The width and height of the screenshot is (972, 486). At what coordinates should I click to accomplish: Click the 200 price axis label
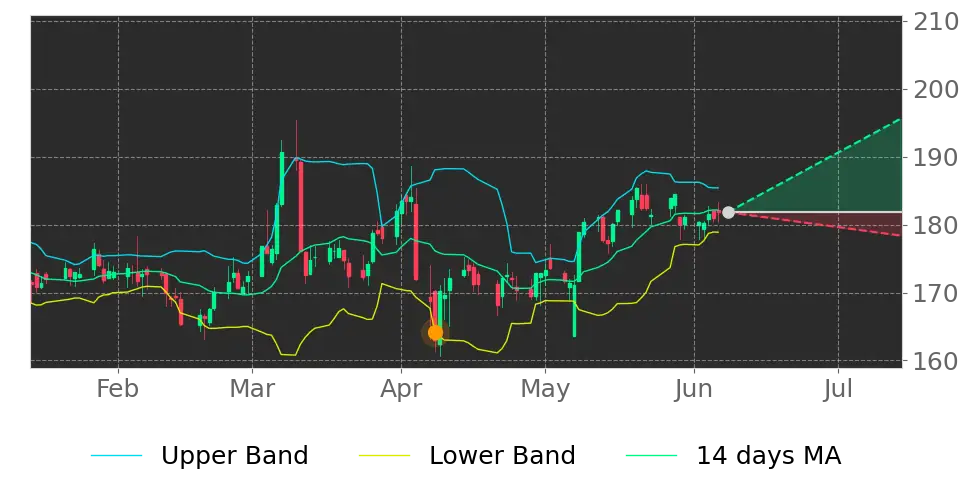(x=934, y=90)
